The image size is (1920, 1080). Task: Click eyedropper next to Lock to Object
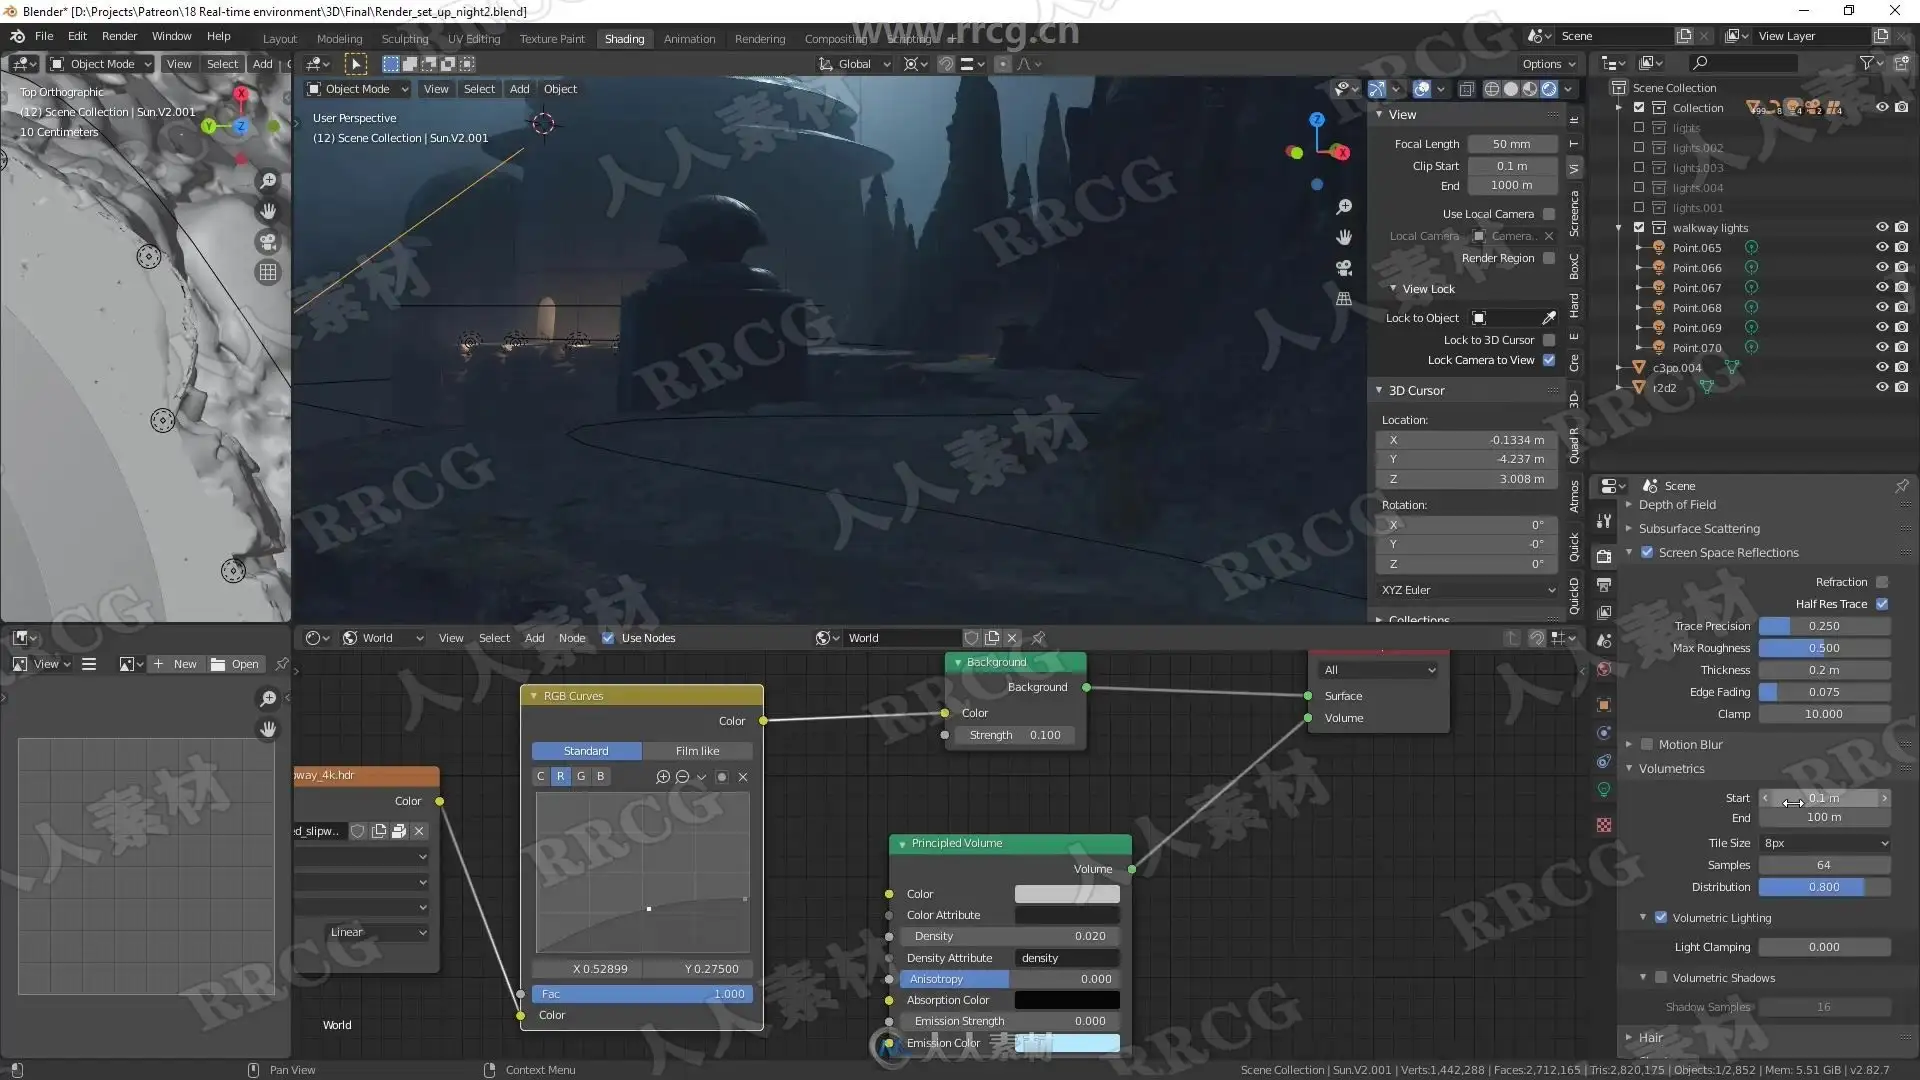[x=1549, y=318]
